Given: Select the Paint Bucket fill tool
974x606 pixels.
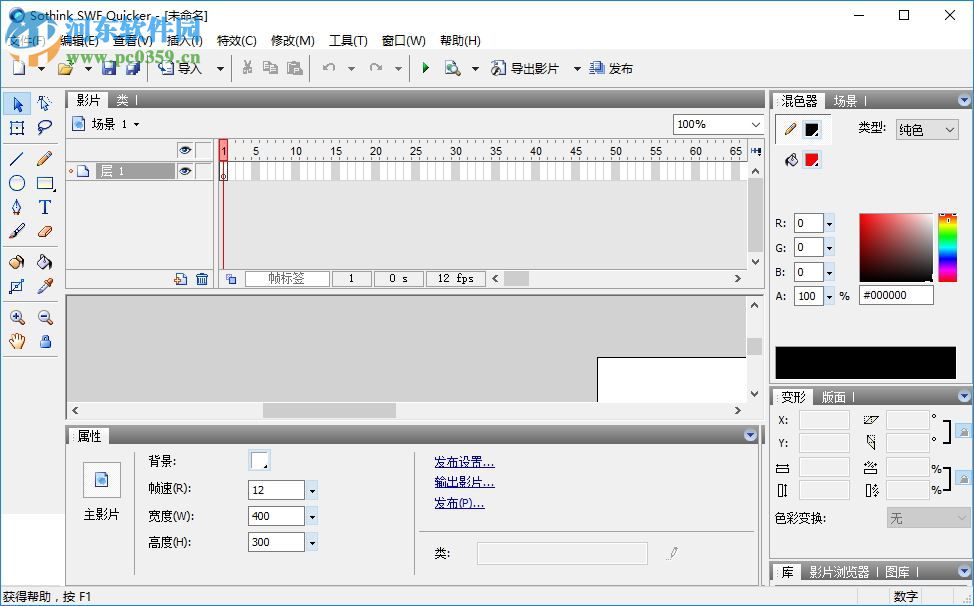Looking at the screenshot, I should pos(44,262).
